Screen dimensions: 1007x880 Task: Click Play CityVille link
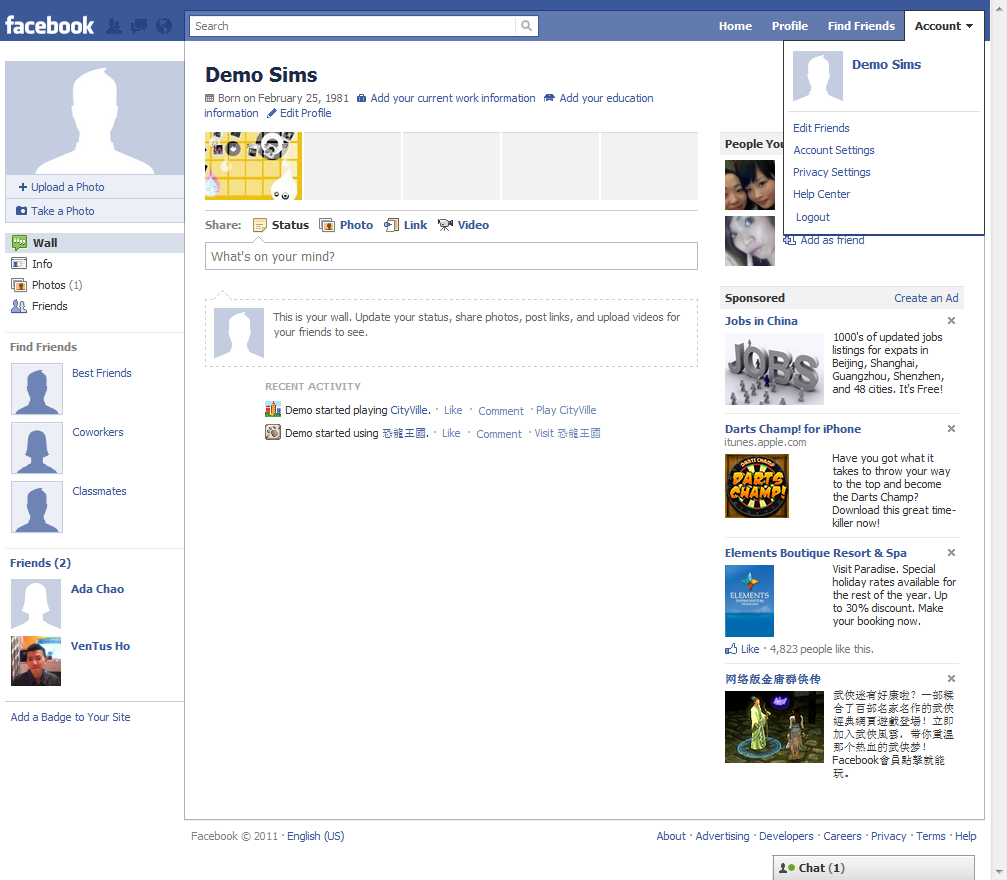point(566,410)
